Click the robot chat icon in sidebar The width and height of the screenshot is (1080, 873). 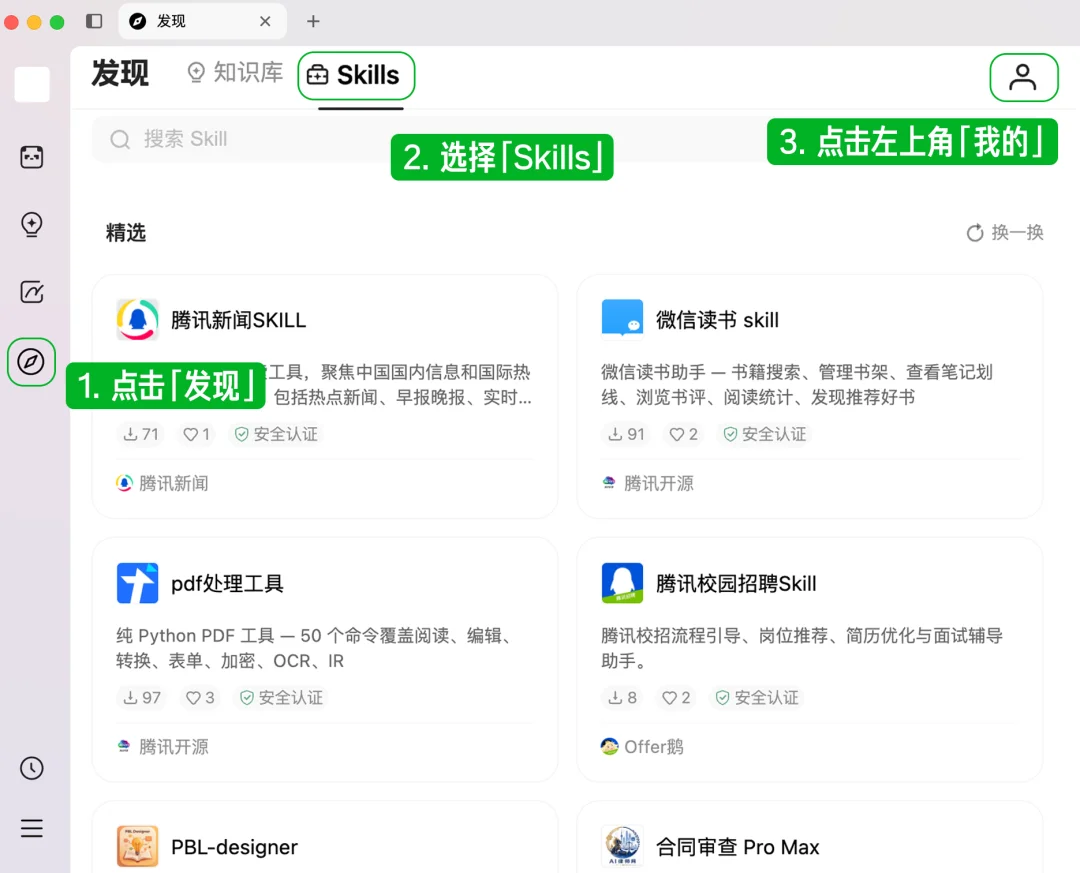[x=32, y=157]
